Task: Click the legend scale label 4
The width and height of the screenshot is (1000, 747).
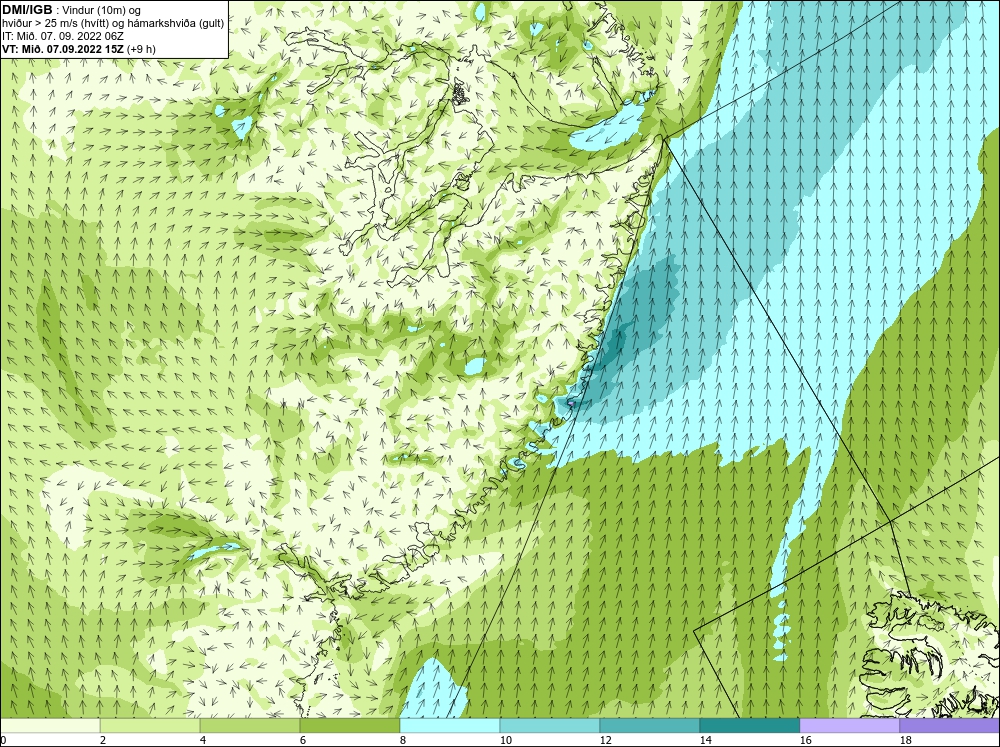Action: [202, 740]
